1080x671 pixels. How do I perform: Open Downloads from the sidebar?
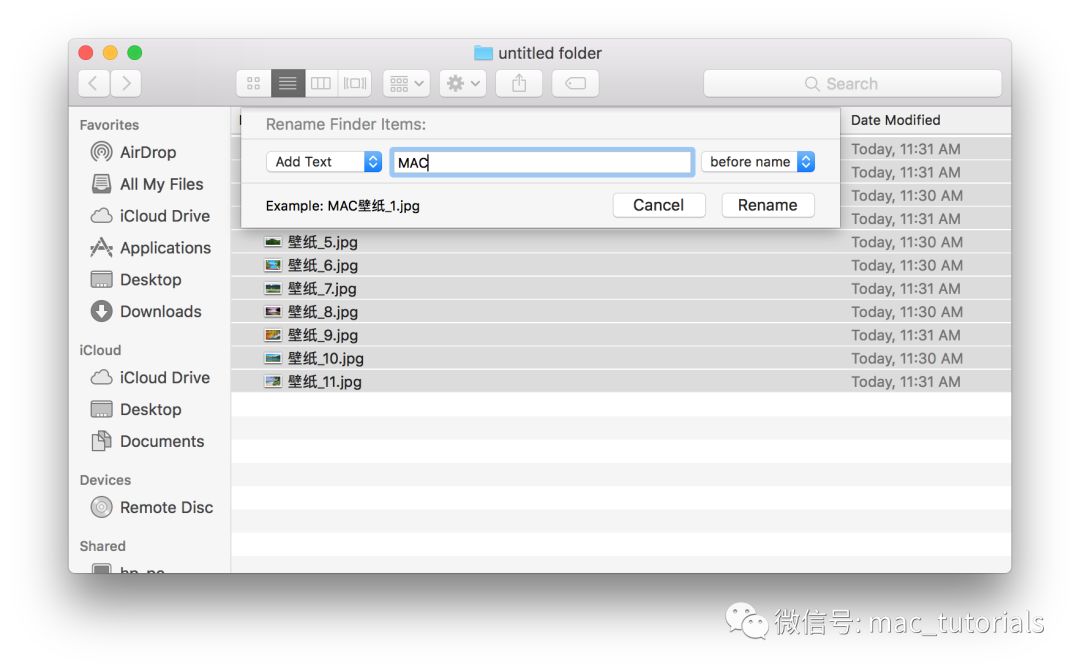(x=160, y=312)
